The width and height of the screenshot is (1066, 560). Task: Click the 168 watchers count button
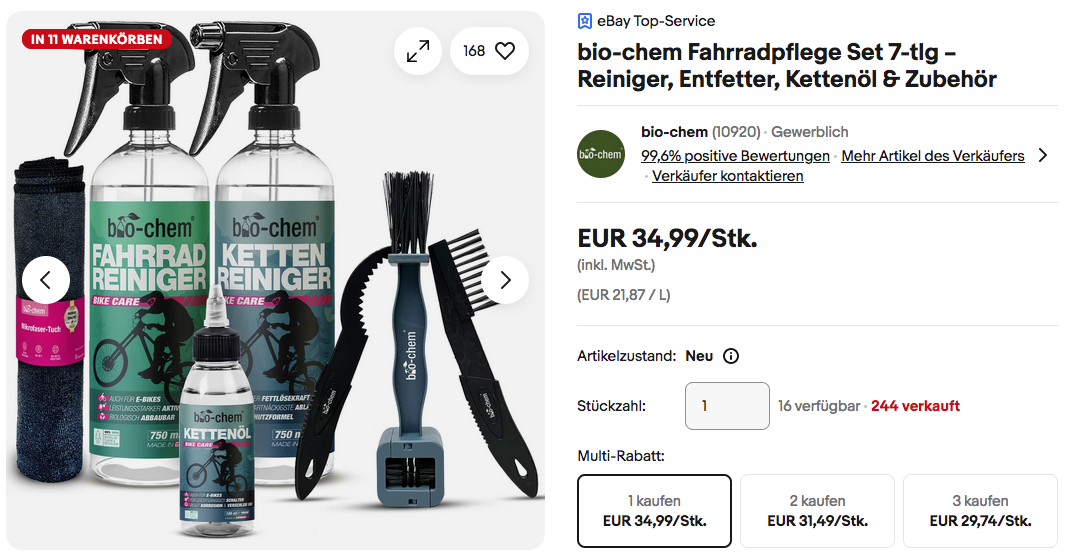(489, 51)
